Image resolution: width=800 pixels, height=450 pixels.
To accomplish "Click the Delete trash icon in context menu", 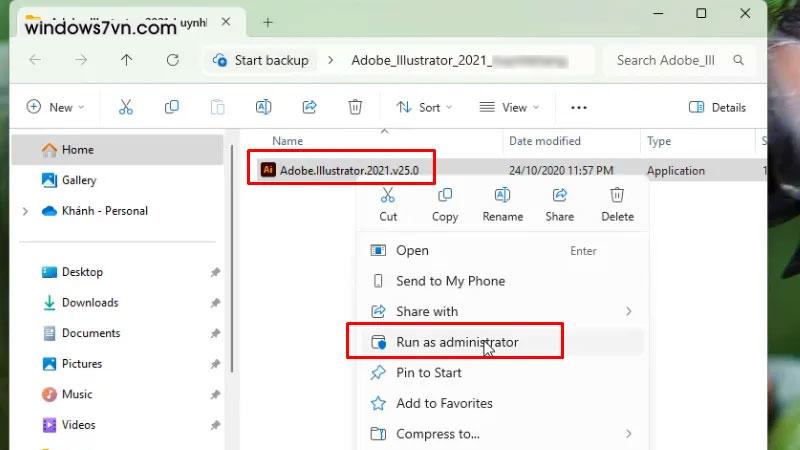I will pyautogui.click(x=617, y=196).
